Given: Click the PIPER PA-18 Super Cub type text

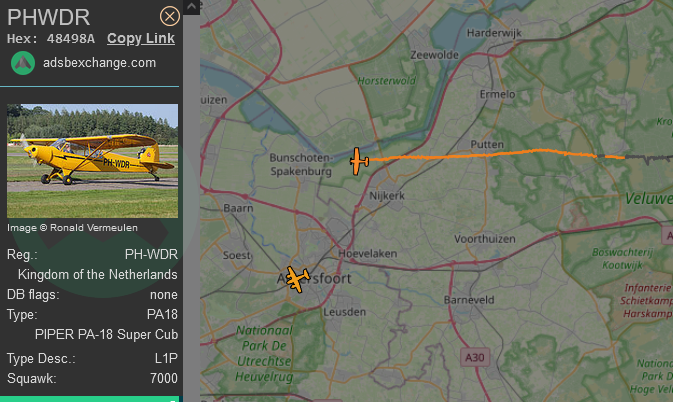Looking at the screenshot, I should (106, 334).
